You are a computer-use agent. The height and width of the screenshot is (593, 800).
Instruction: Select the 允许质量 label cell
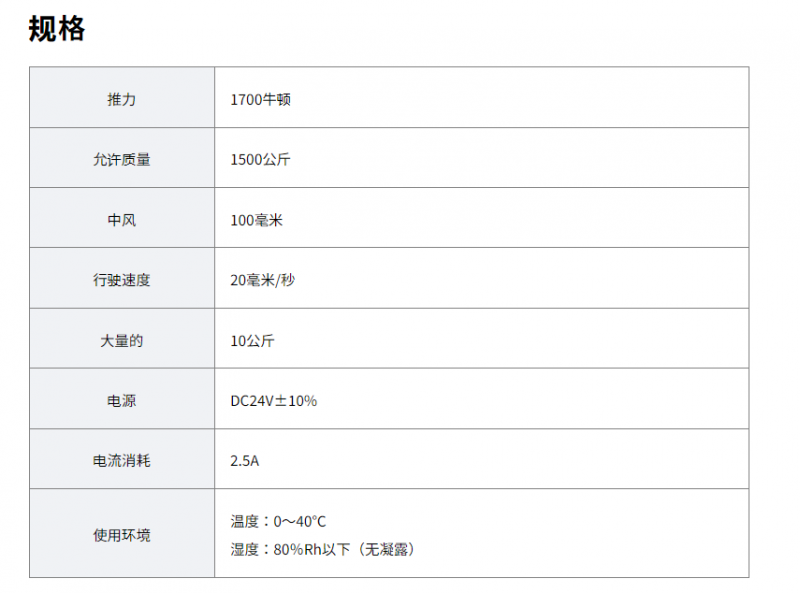(x=121, y=159)
